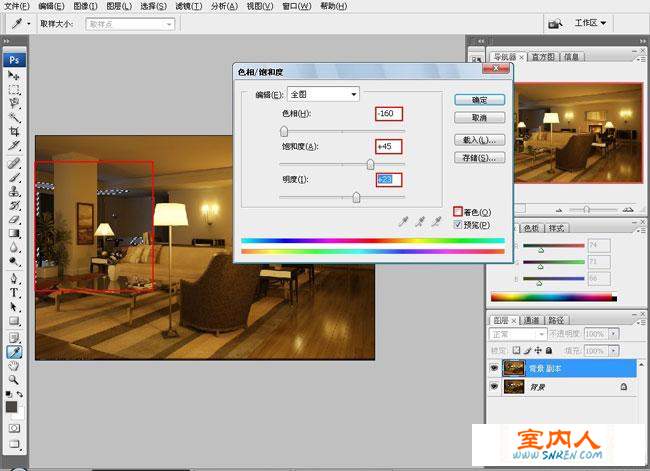Select the Rectangular Marquee tool
The height and width of the screenshot is (471, 650).
[x=14, y=90]
